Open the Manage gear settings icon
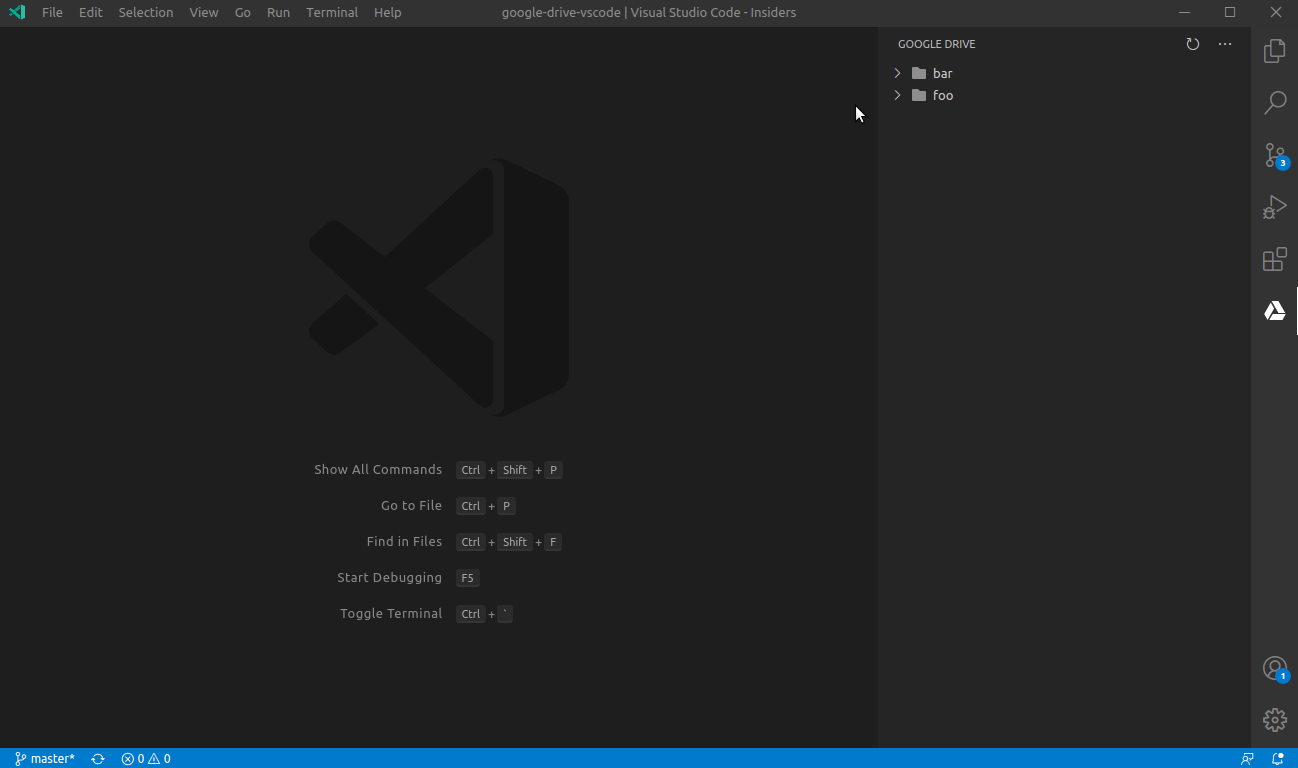 [x=1274, y=719]
